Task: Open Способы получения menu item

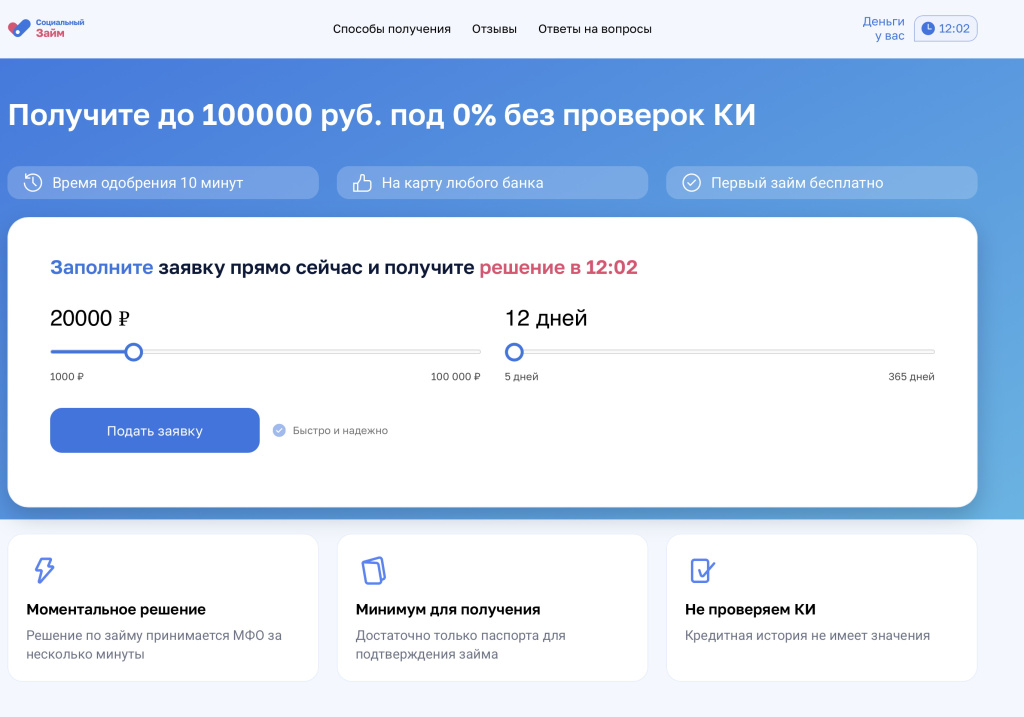Action: point(390,29)
